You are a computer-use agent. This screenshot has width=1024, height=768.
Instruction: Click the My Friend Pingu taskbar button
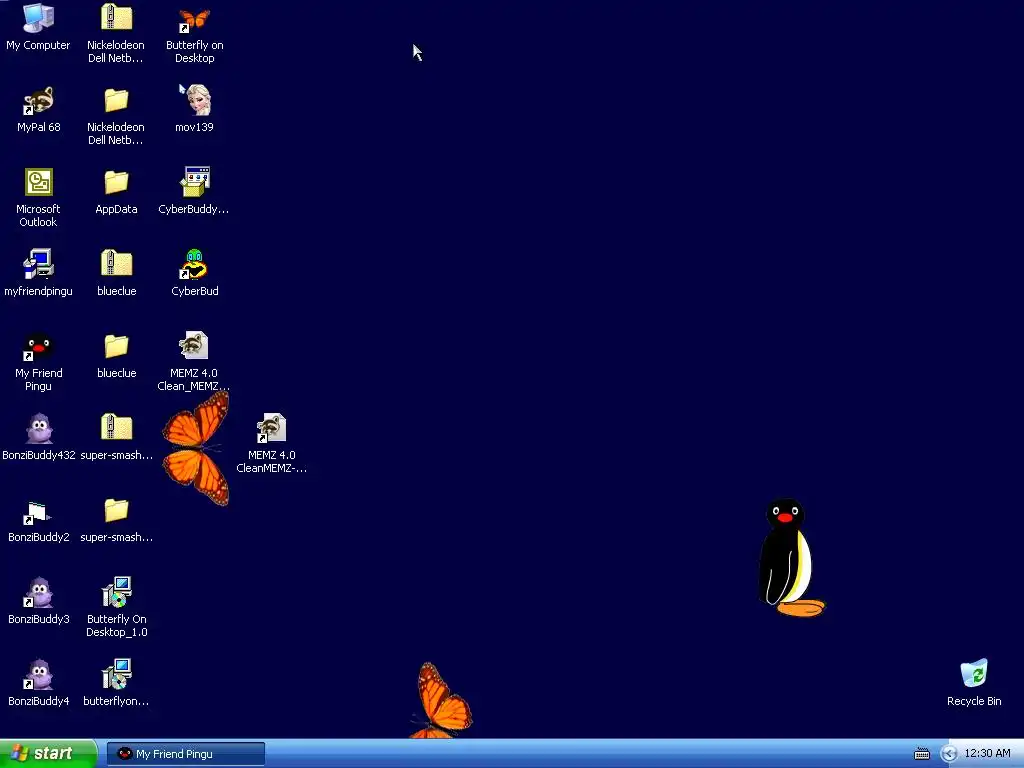(x=185, y=754)
